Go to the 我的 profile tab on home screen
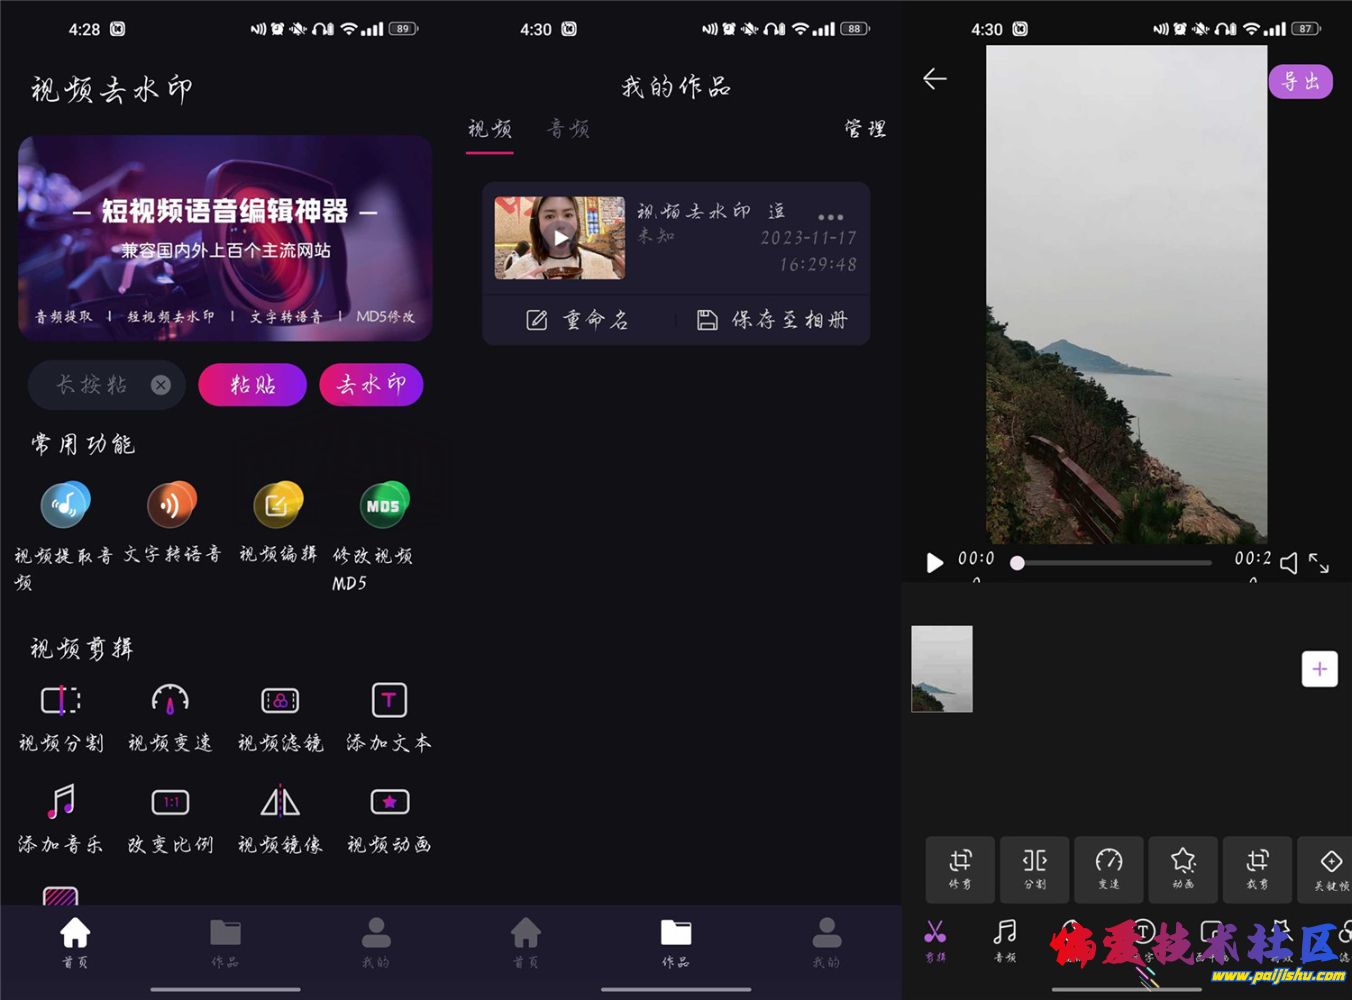 (376, 941)
